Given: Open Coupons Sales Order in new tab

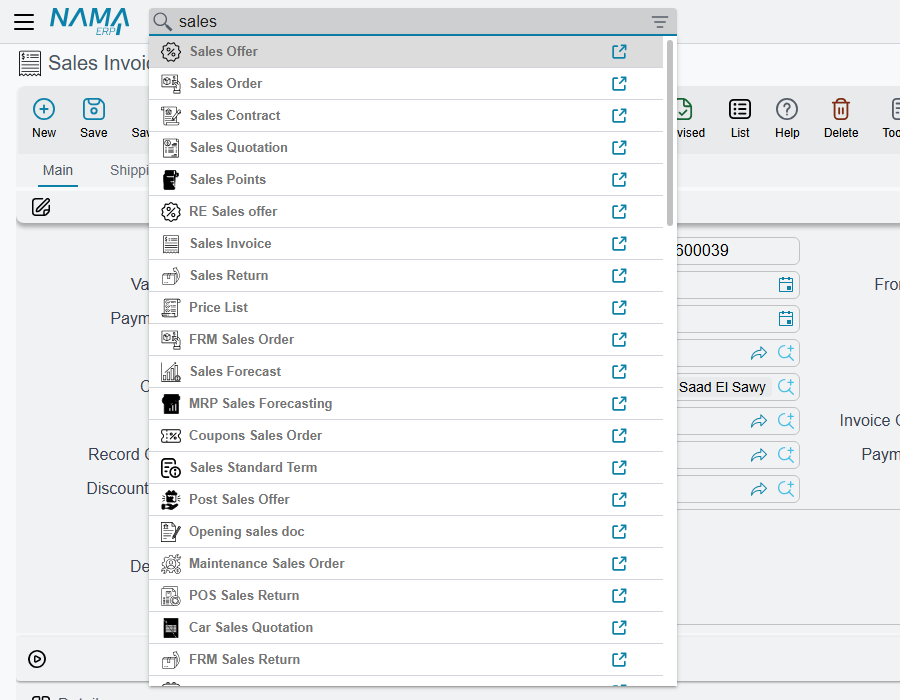Looking at the screenshot, I should 619,436.
